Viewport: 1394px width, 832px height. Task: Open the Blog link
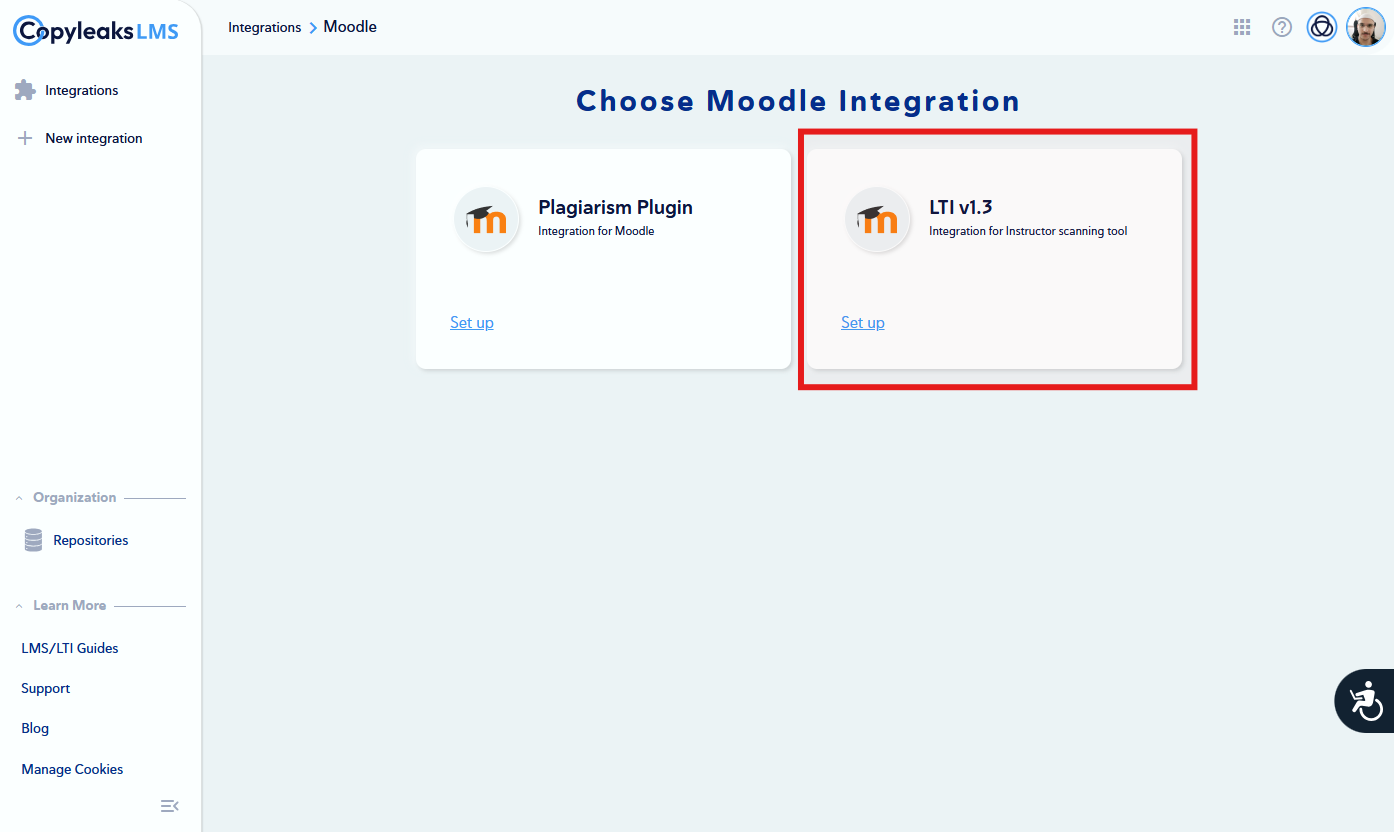point(35,728)
